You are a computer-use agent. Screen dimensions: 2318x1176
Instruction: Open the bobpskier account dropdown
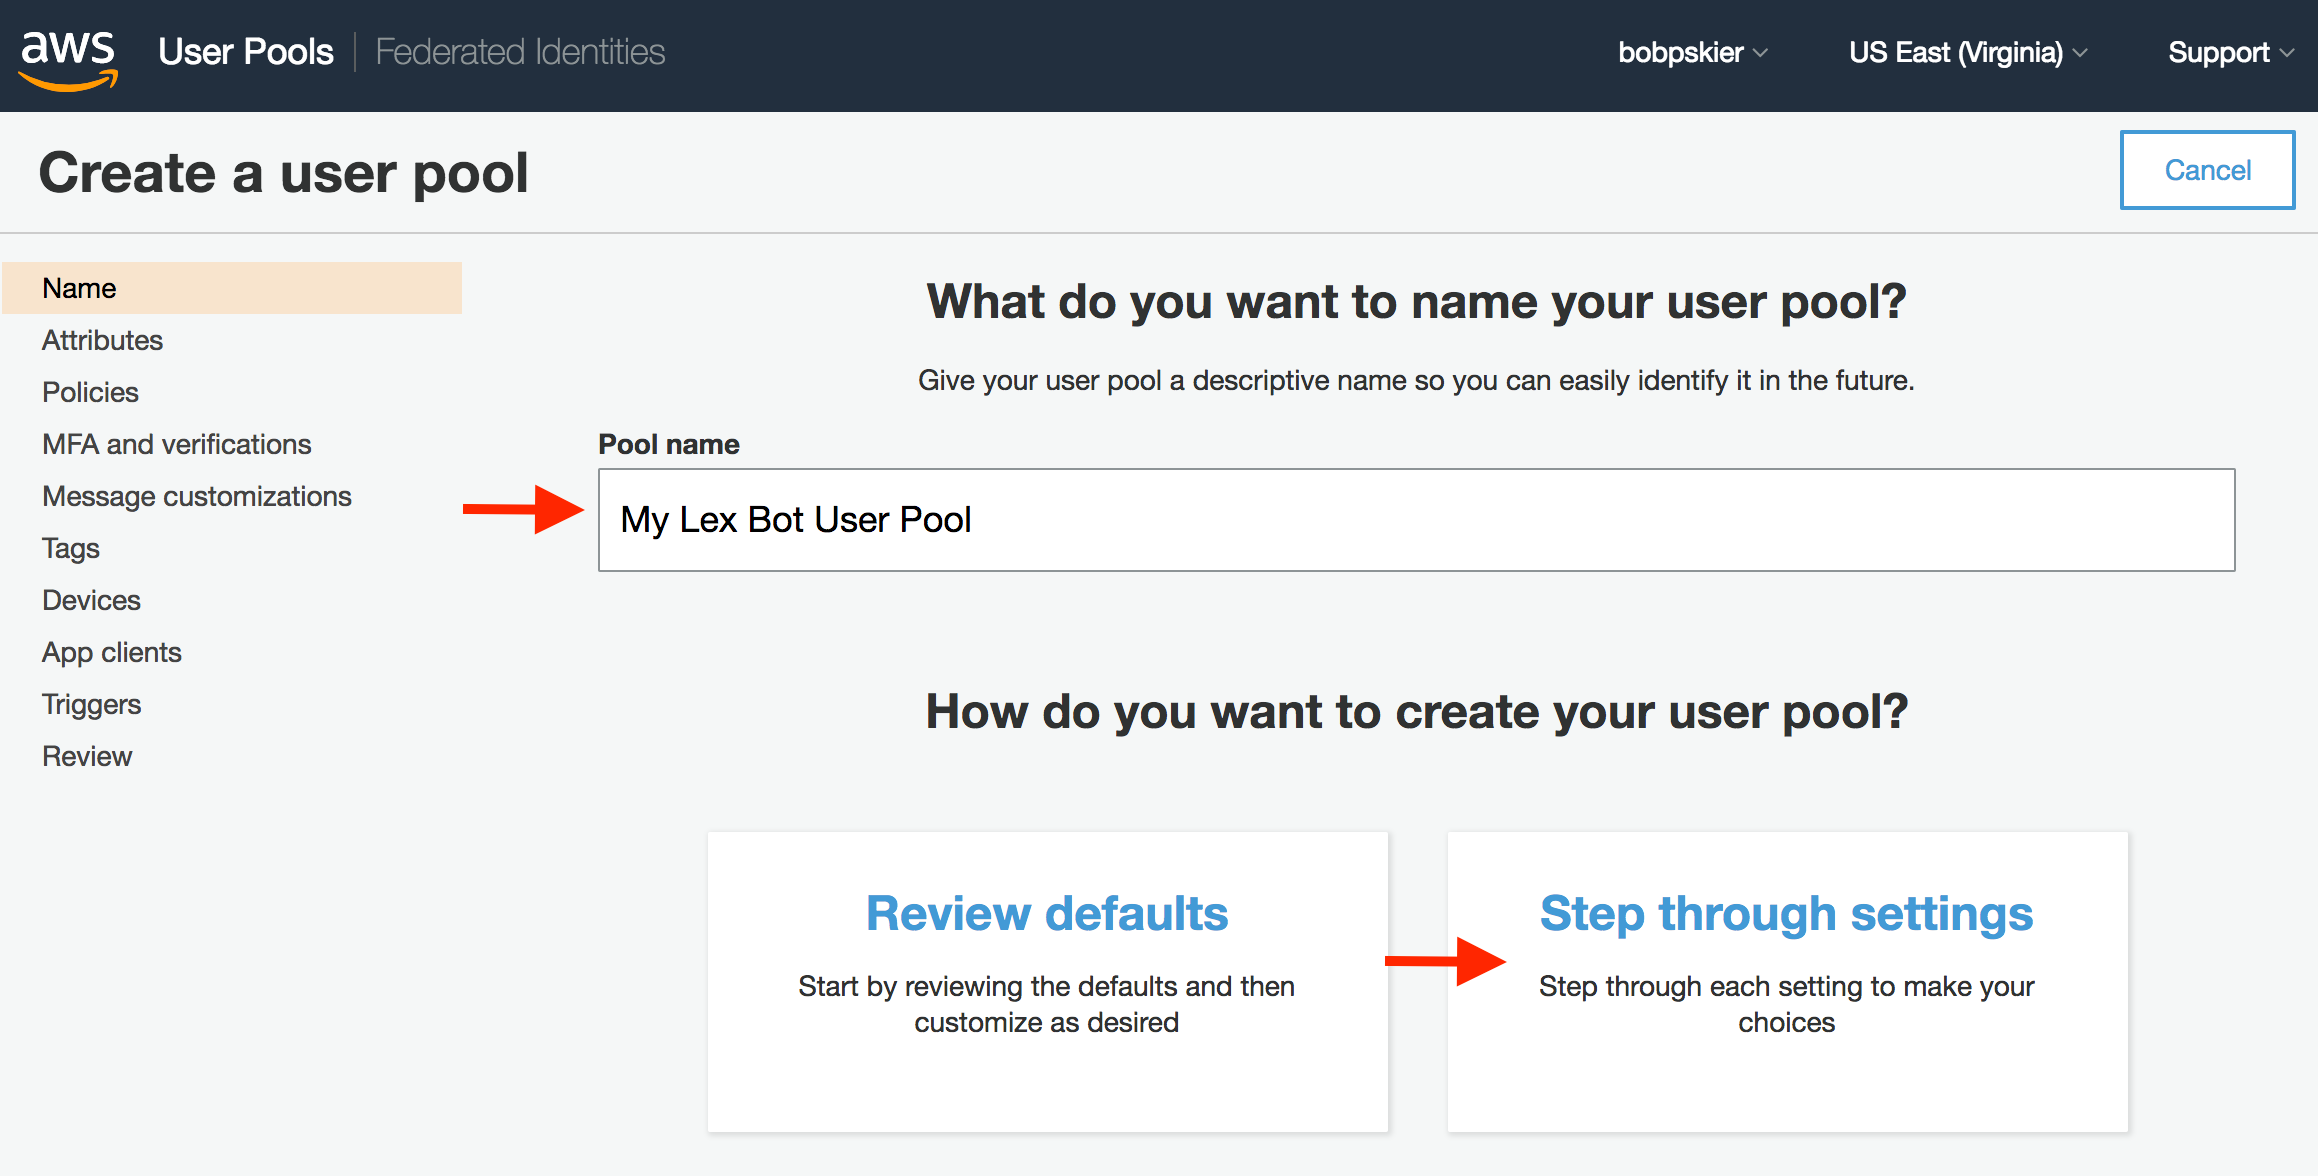[1692, 52]
